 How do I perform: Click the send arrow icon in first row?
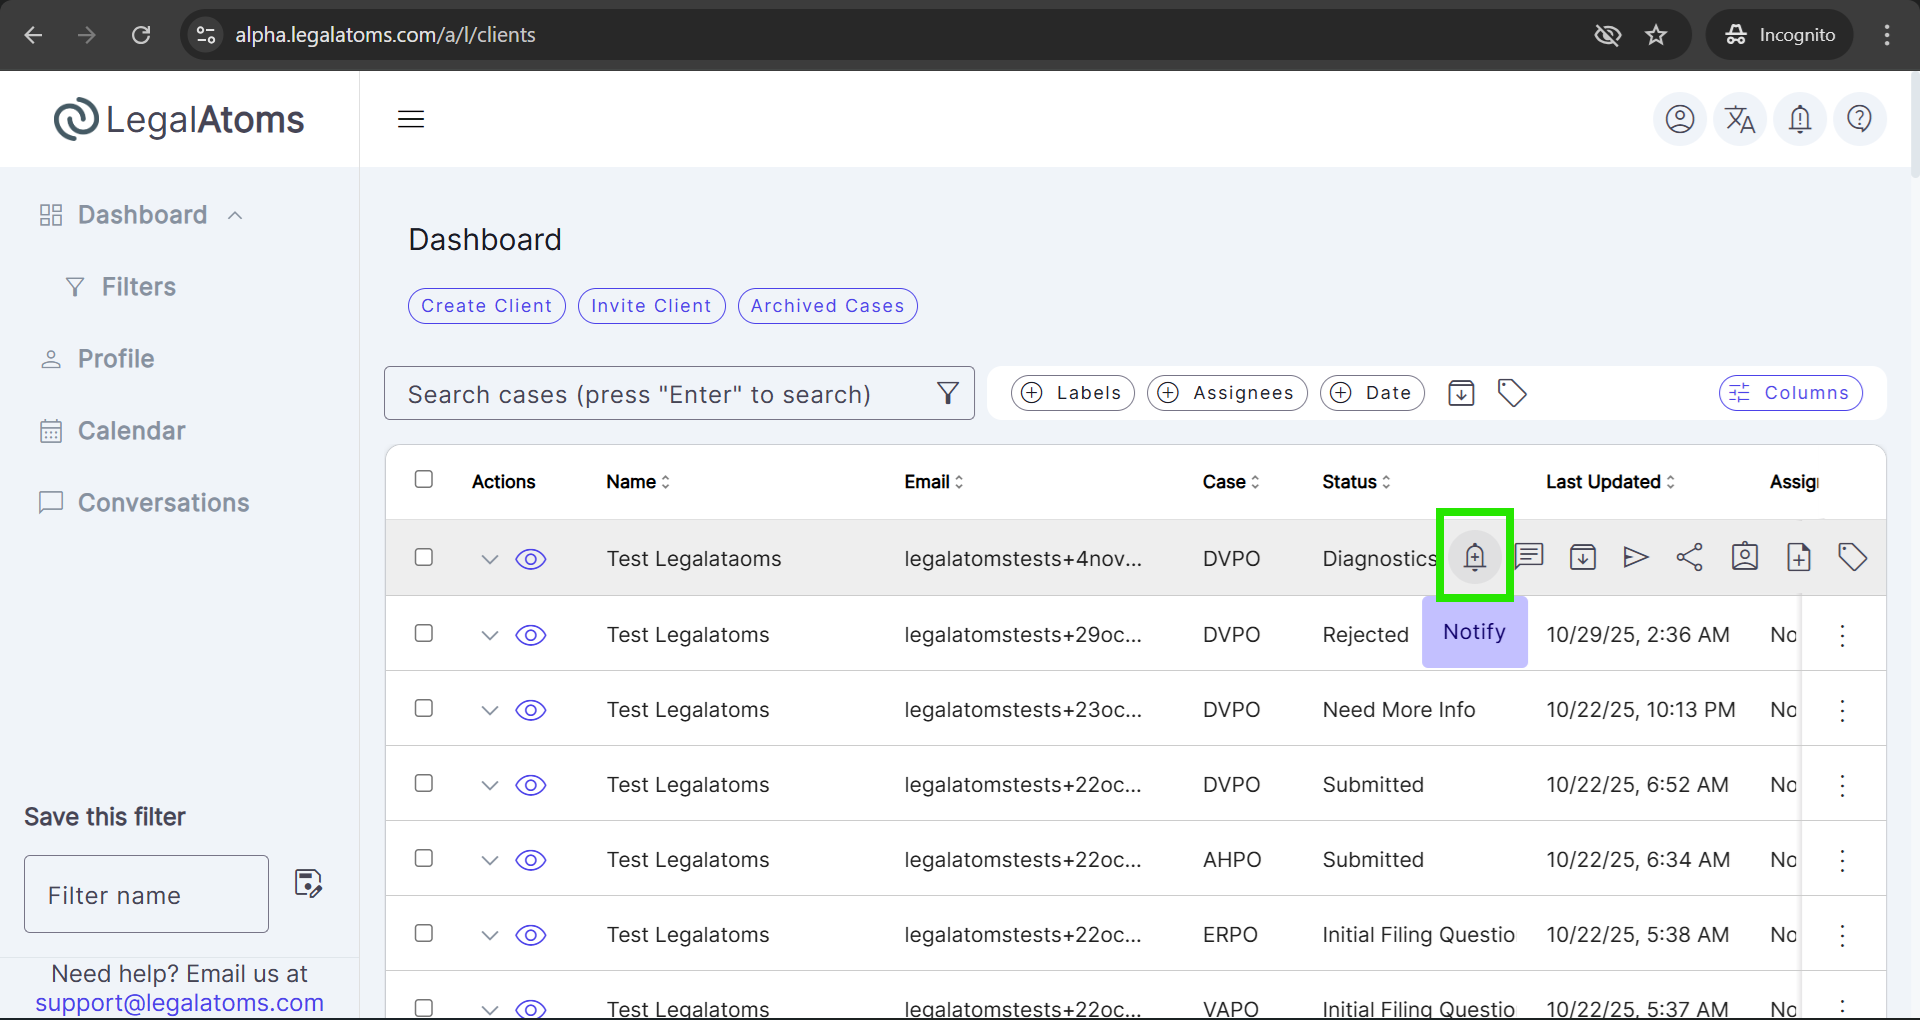[x=1635, y=557]
